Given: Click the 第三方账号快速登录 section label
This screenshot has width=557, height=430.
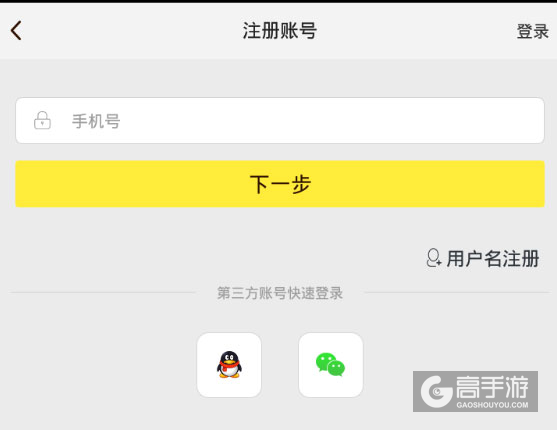Looking at the screenshot, I should pyautogui.click(x=280, y=293).
